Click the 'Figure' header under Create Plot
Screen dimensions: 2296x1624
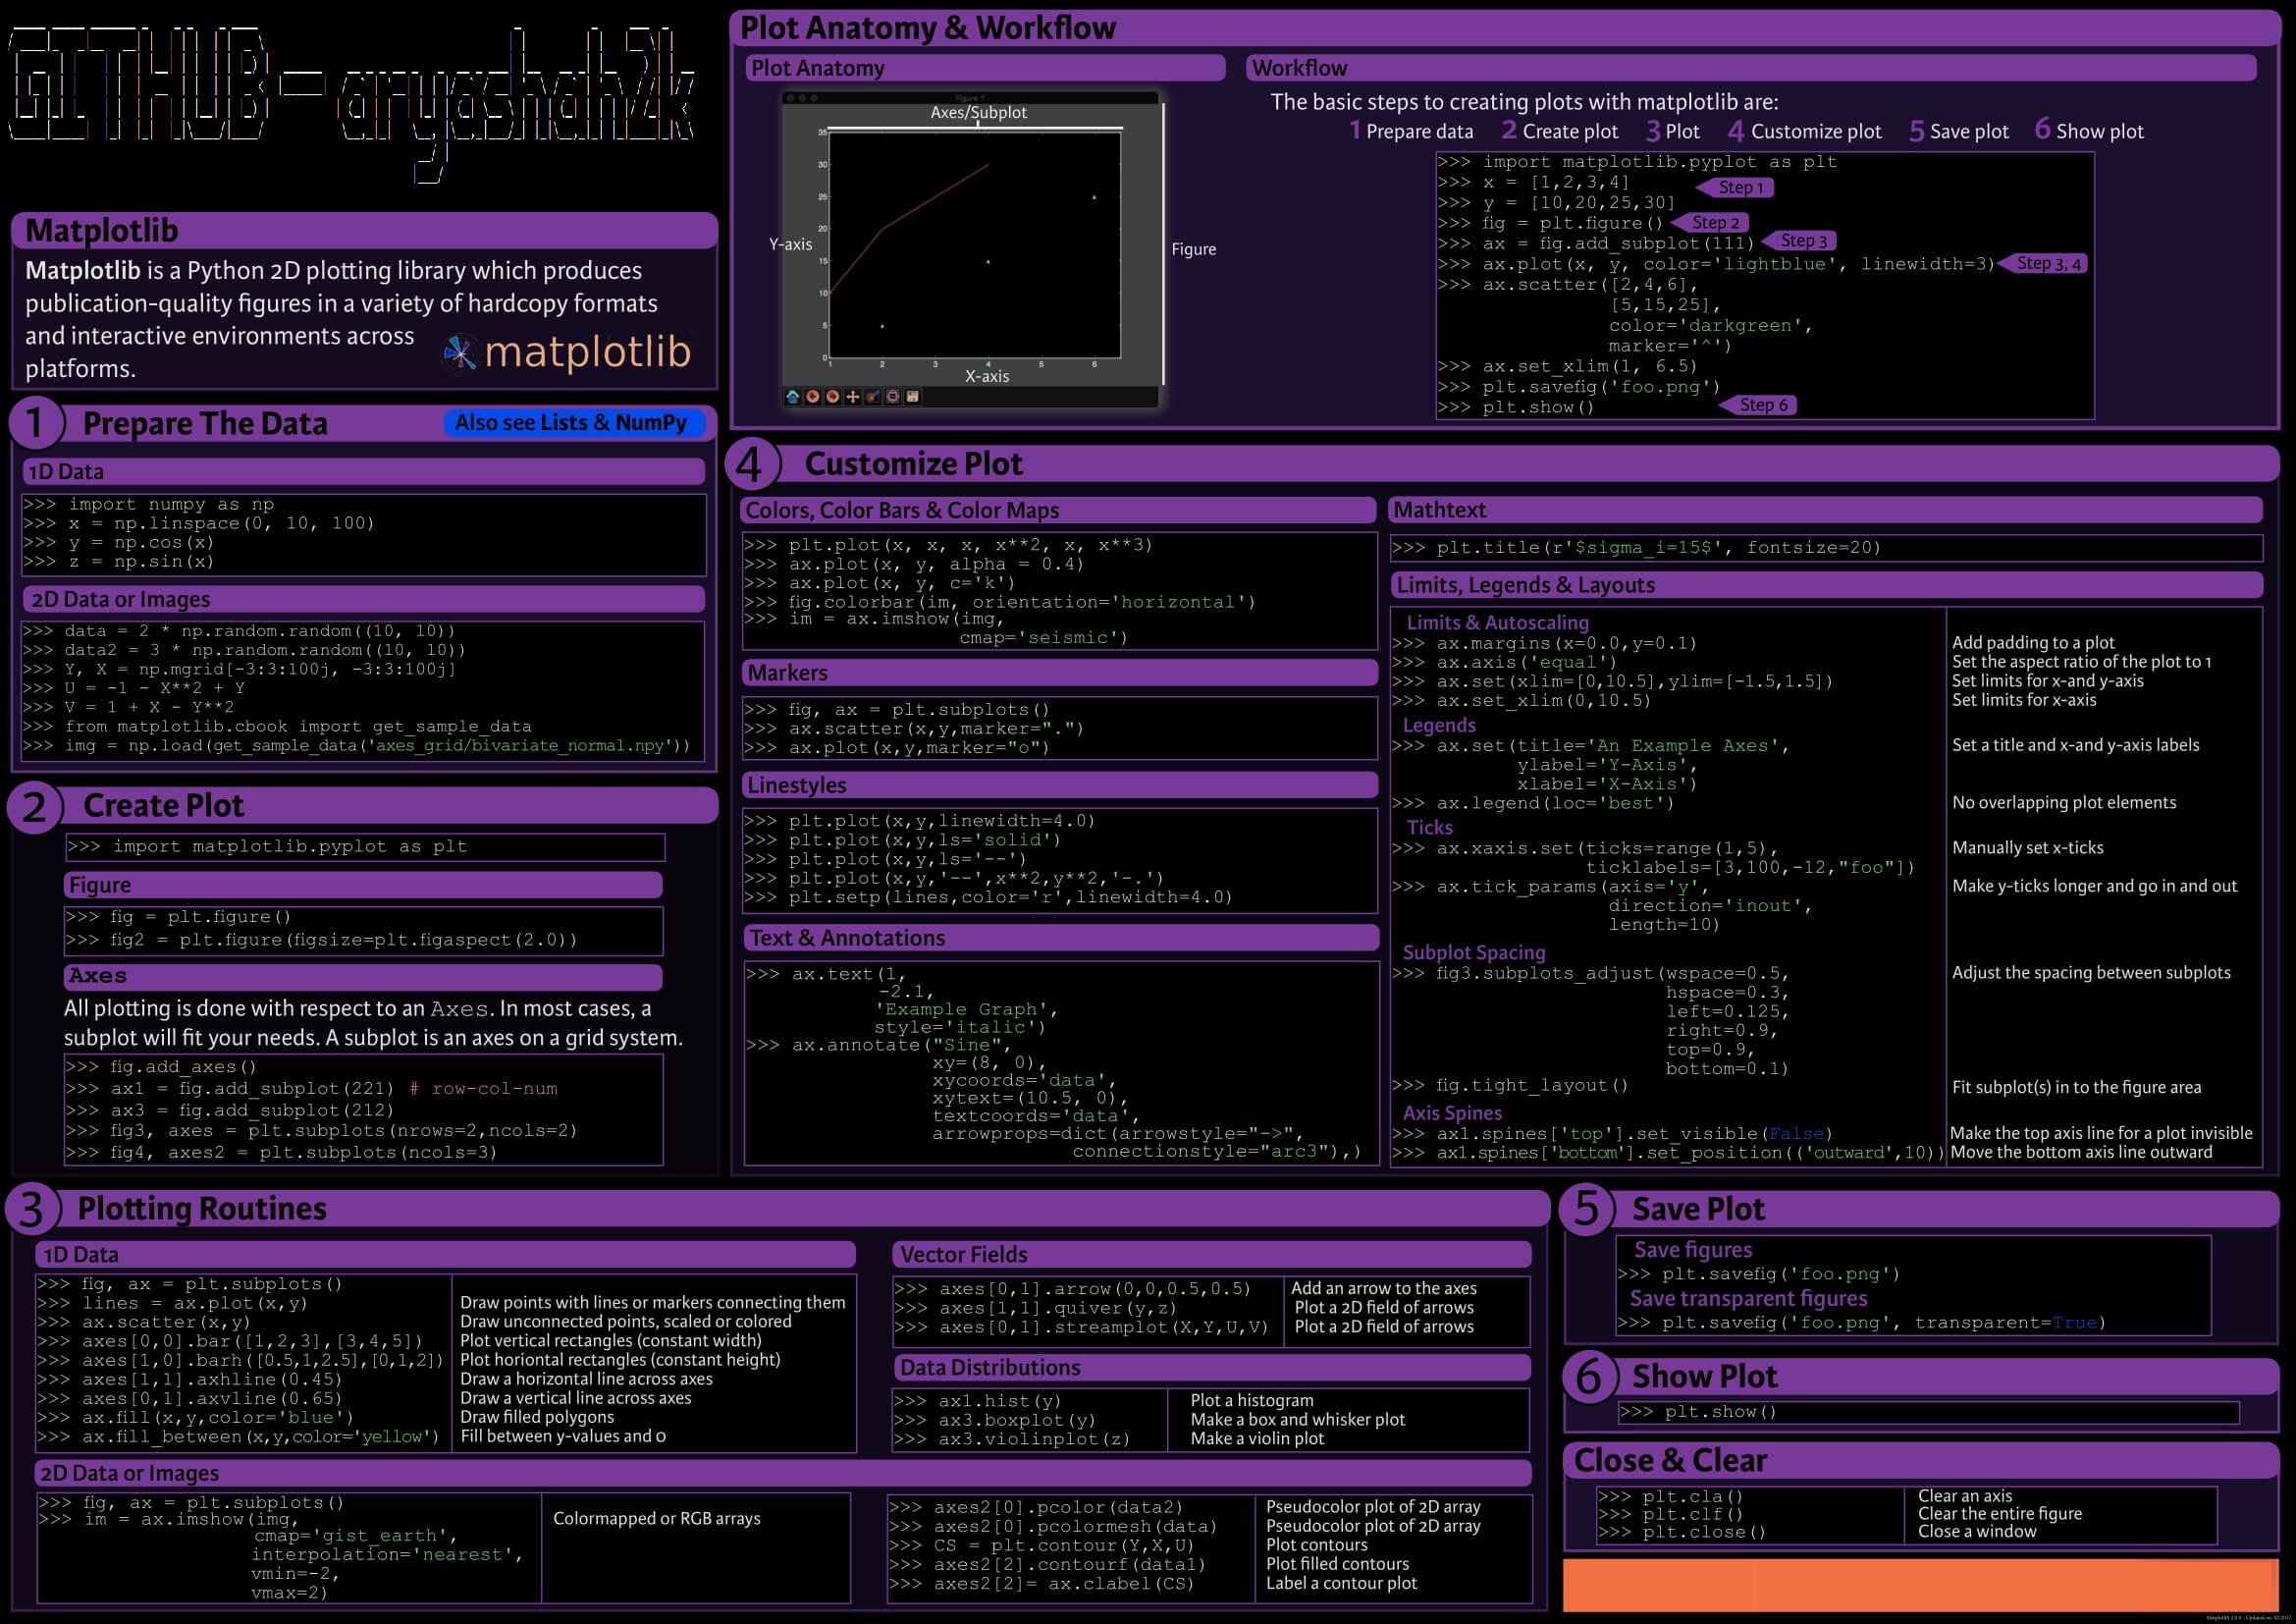(363, 885)
